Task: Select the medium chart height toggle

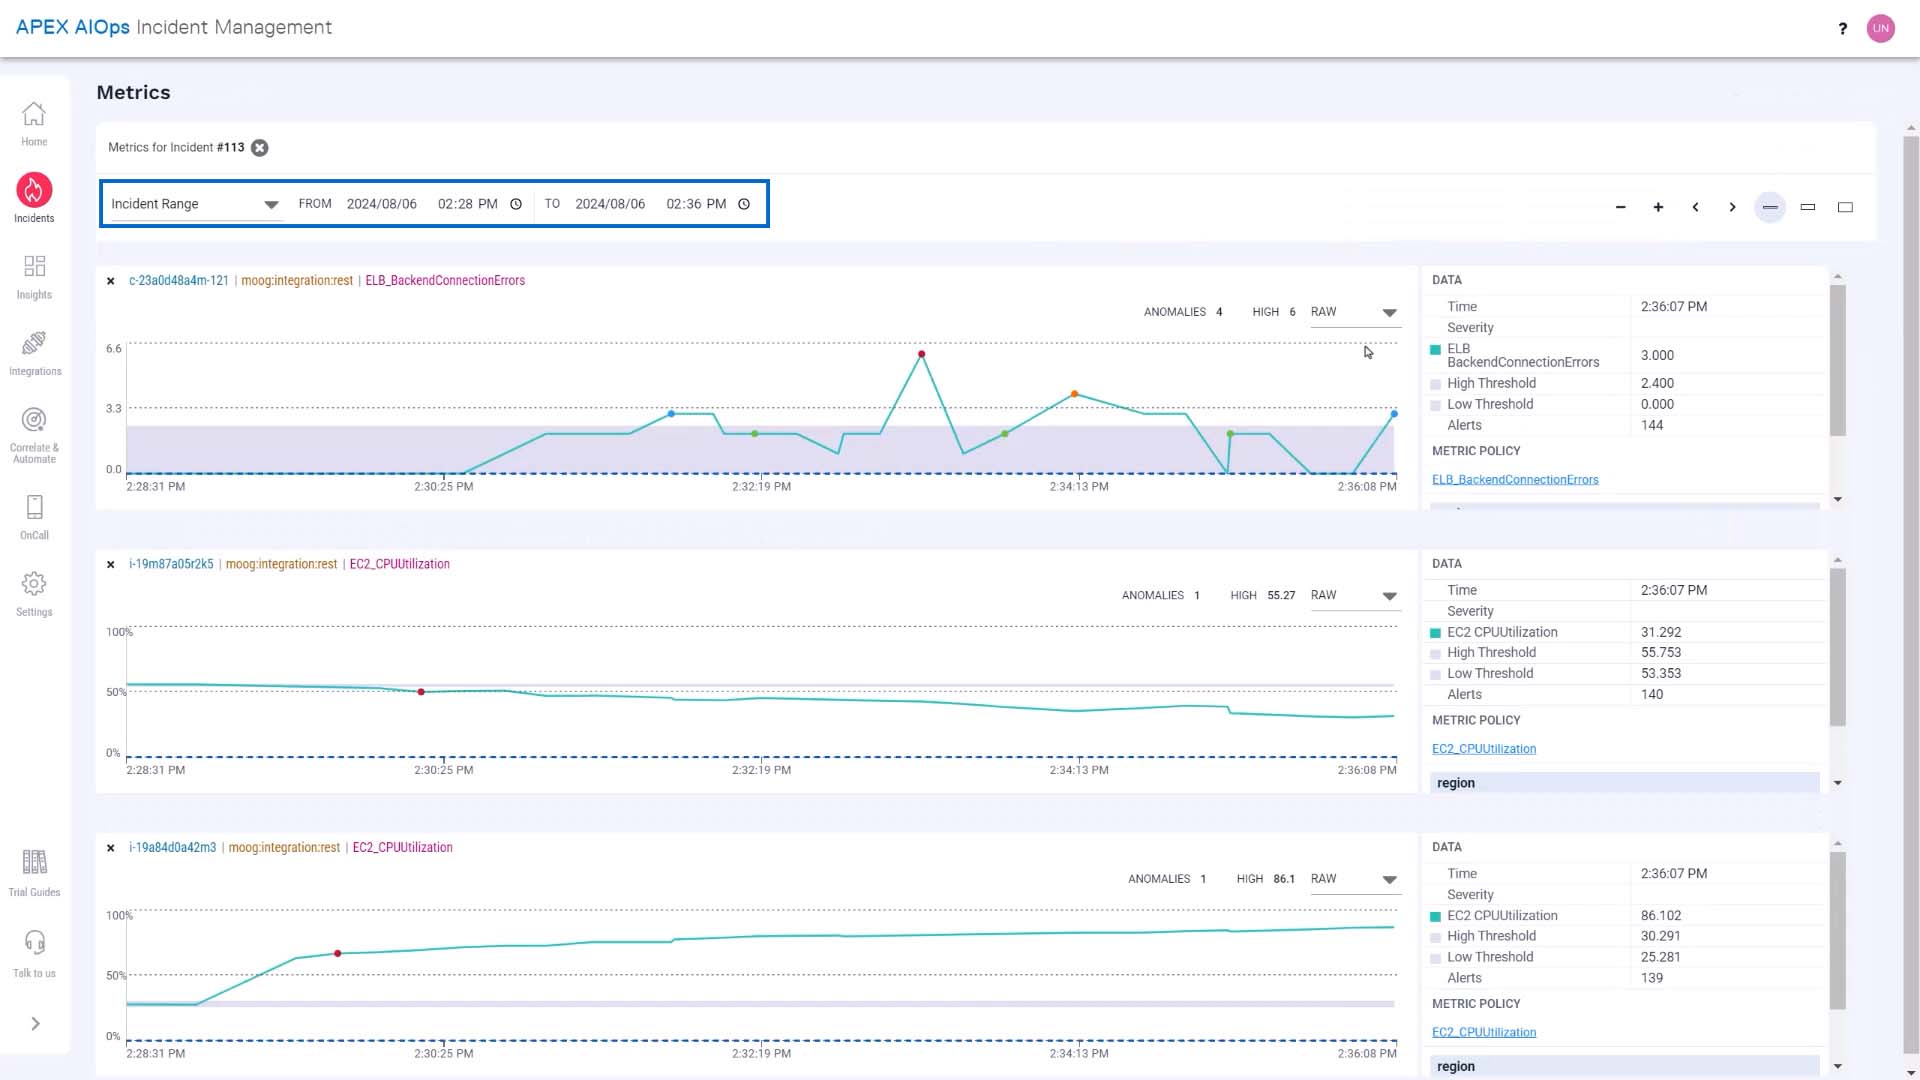Action: pos(1808,208)
